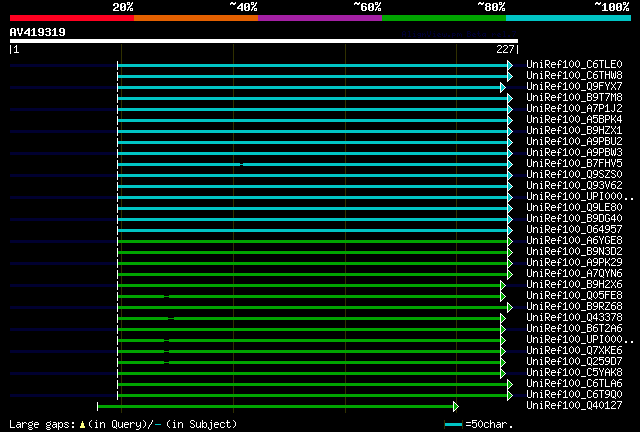Click the "Large gaps:" legend text
Image resolution: width=640 pixels, height=432 pixels.
(42, 425)
